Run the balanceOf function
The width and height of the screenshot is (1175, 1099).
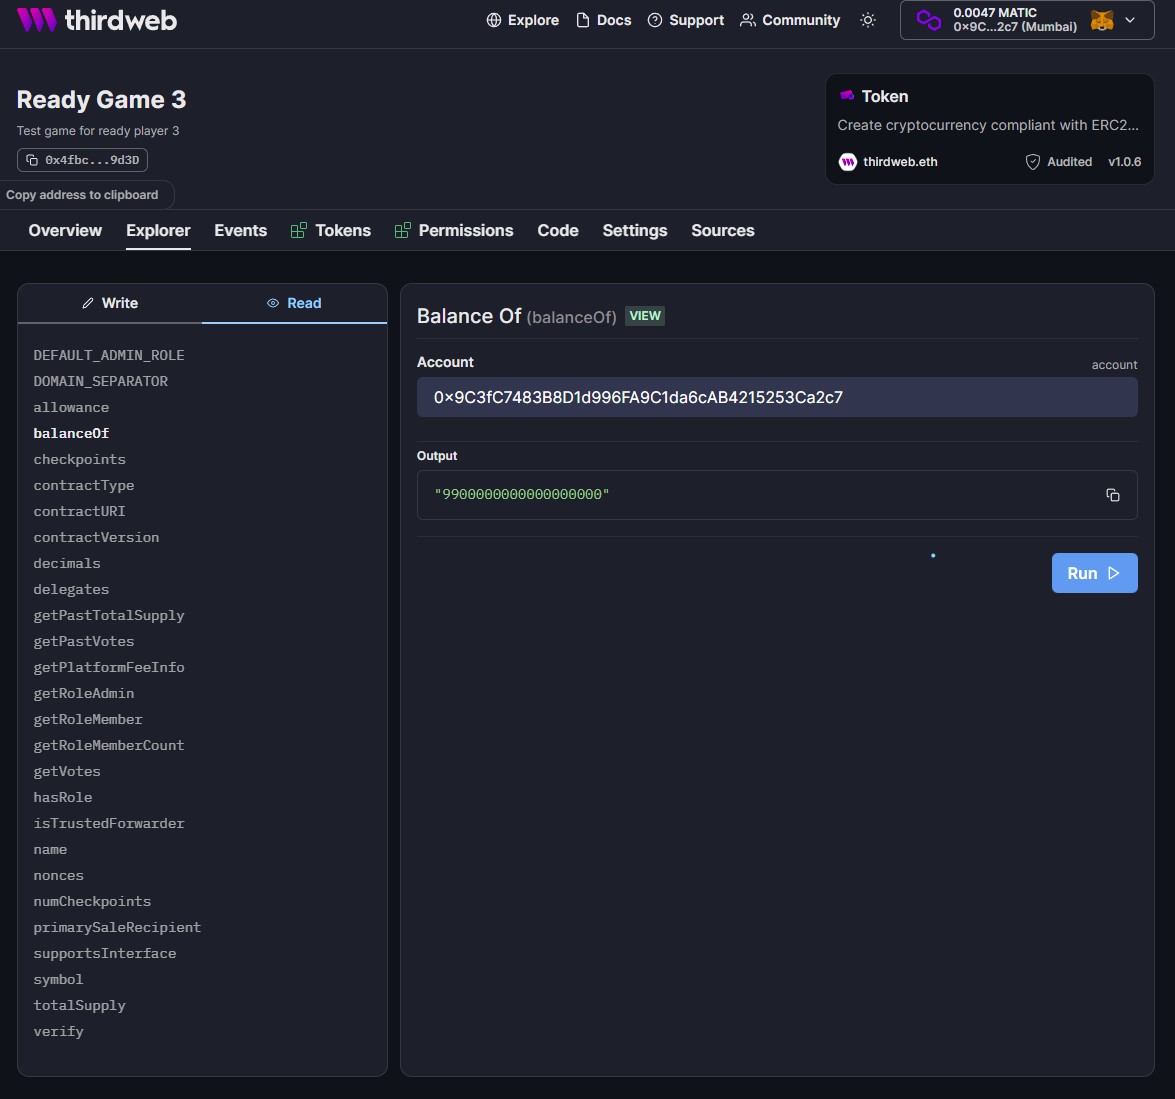(1094, 573)
